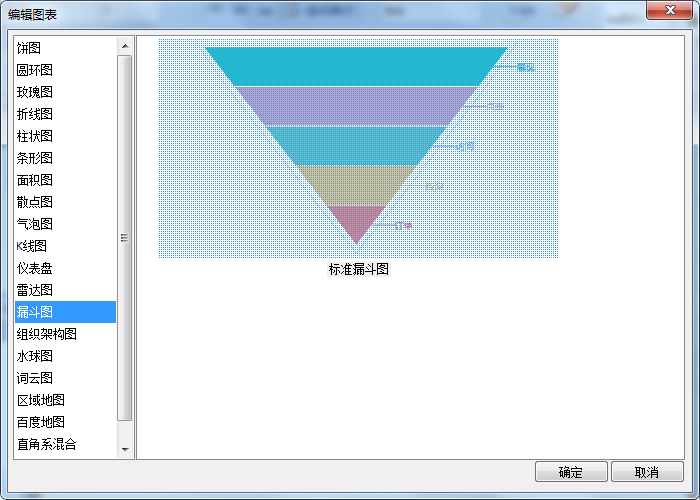Pick 散点图 in the list
700x500 pixels.
pyautogui.click(x=35, y=202)
